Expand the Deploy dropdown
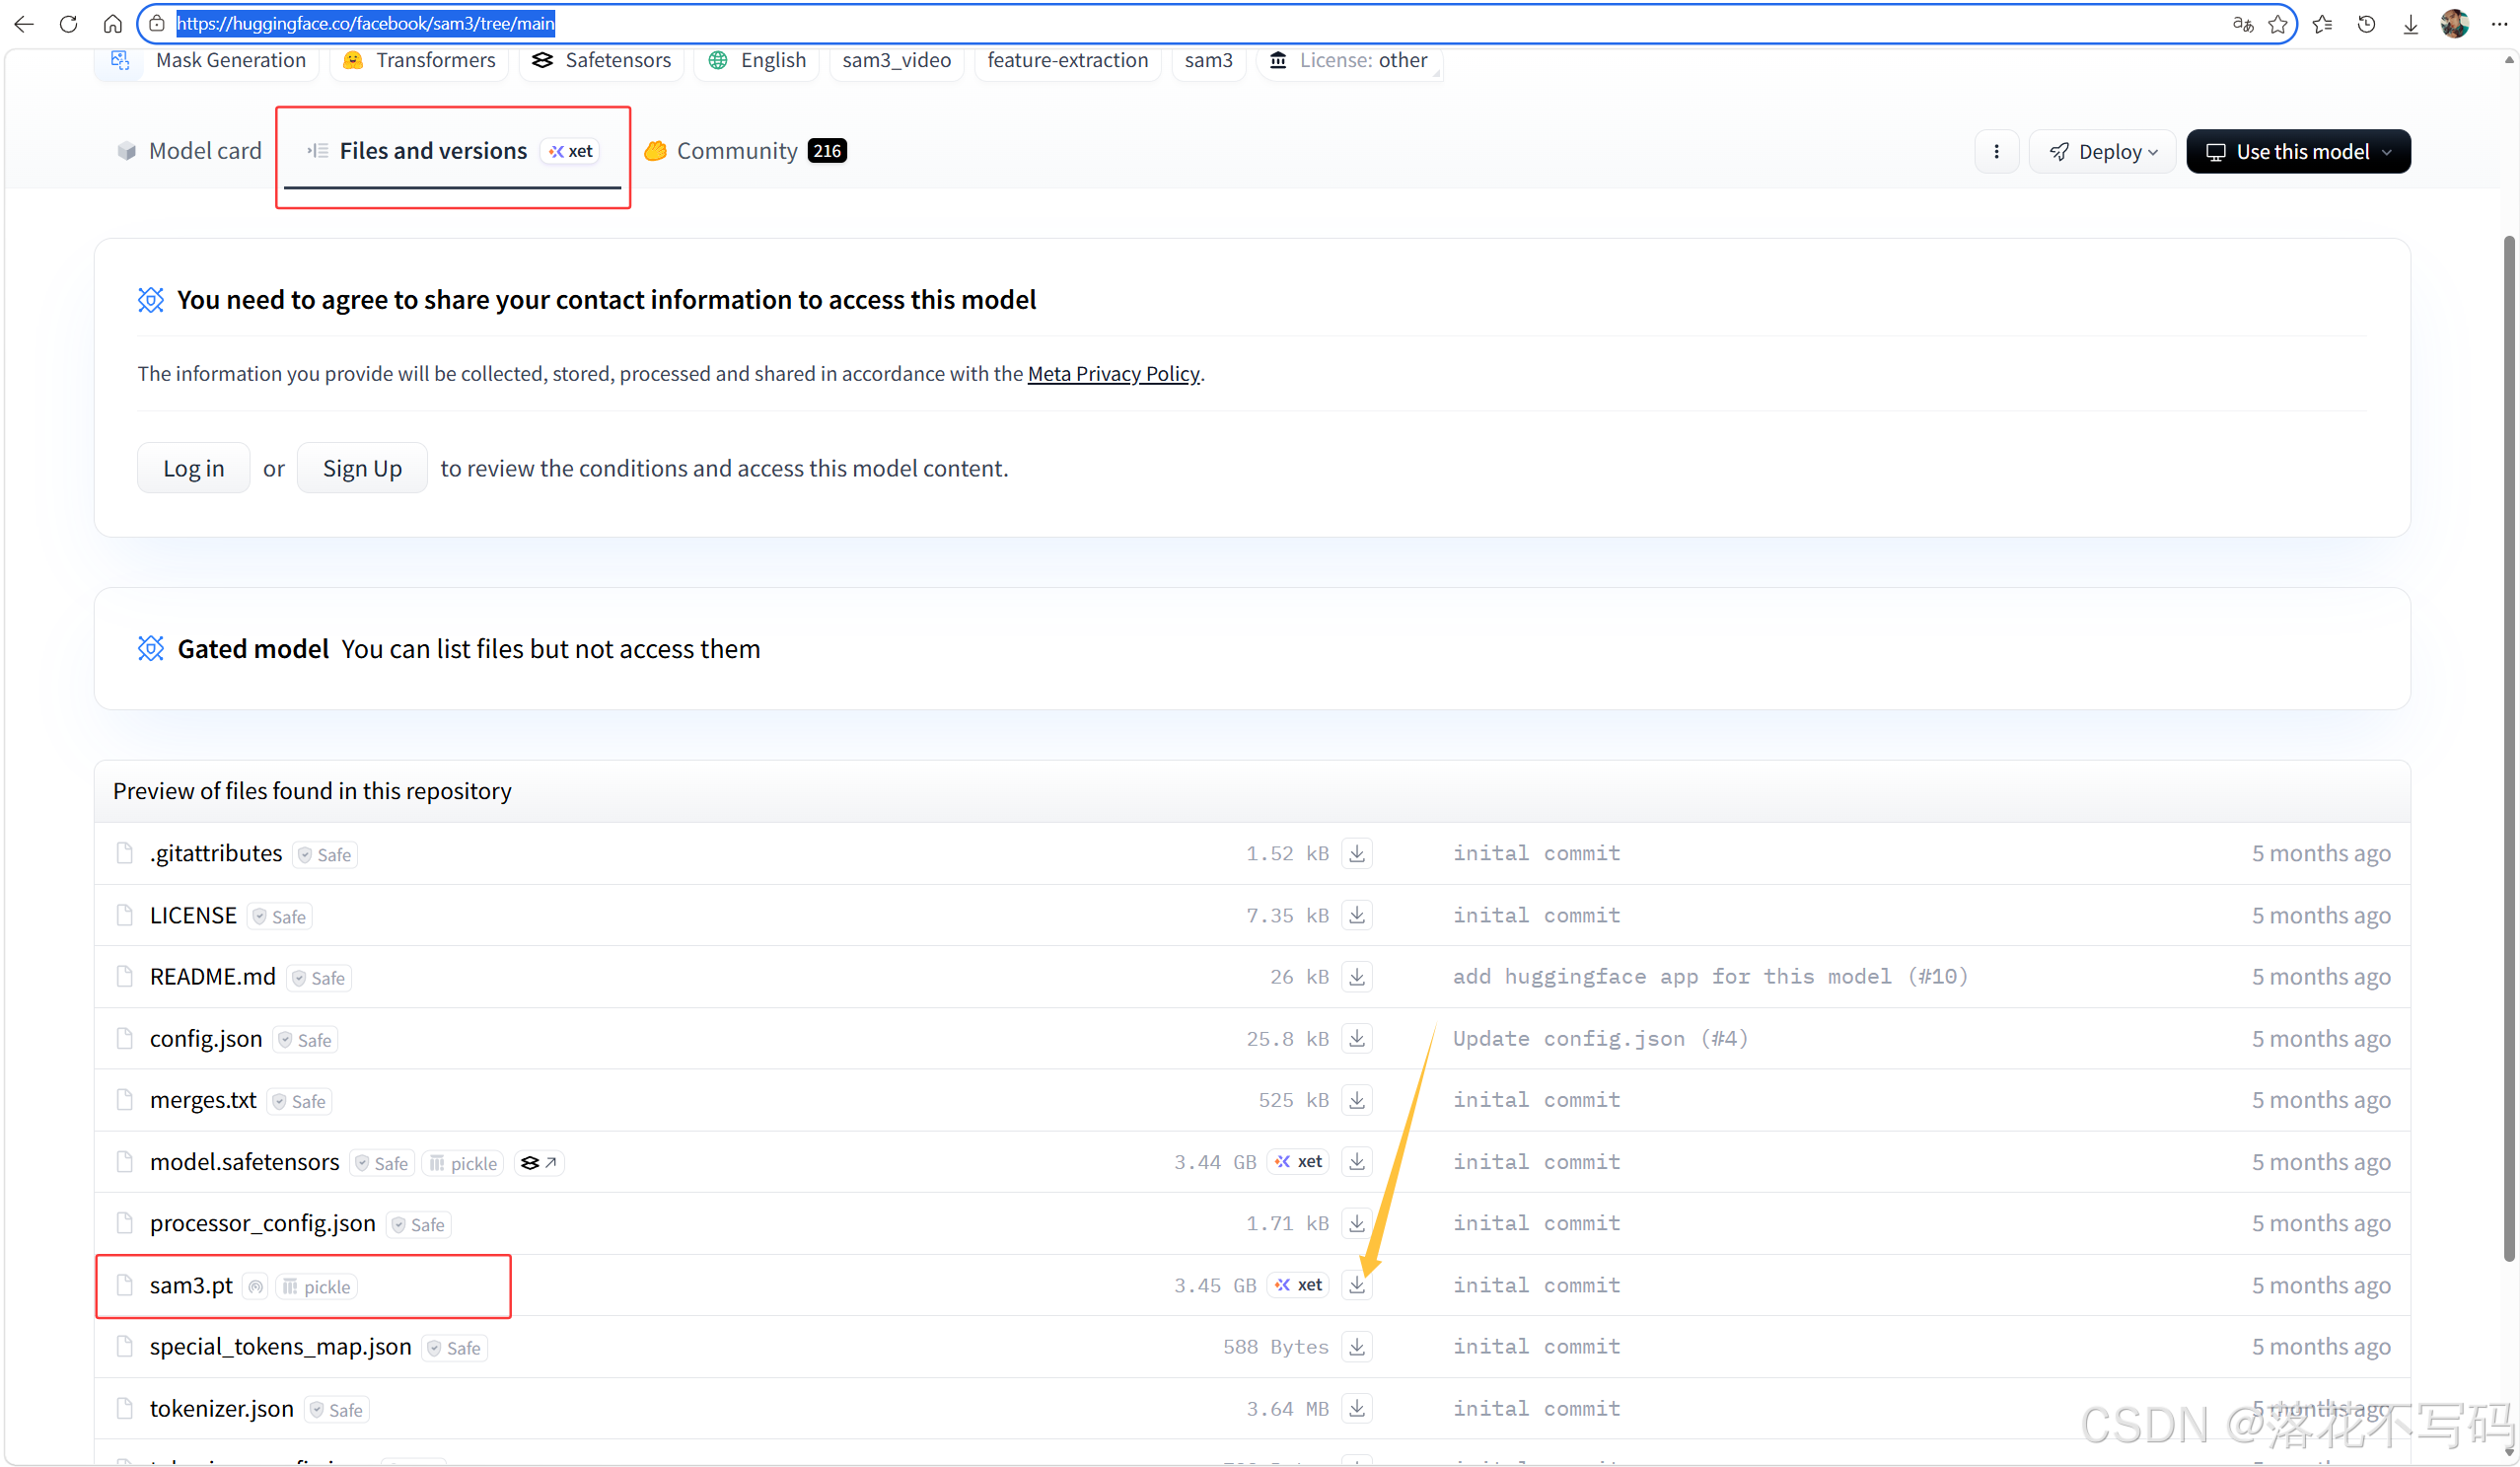 [x=2102, y=151]
